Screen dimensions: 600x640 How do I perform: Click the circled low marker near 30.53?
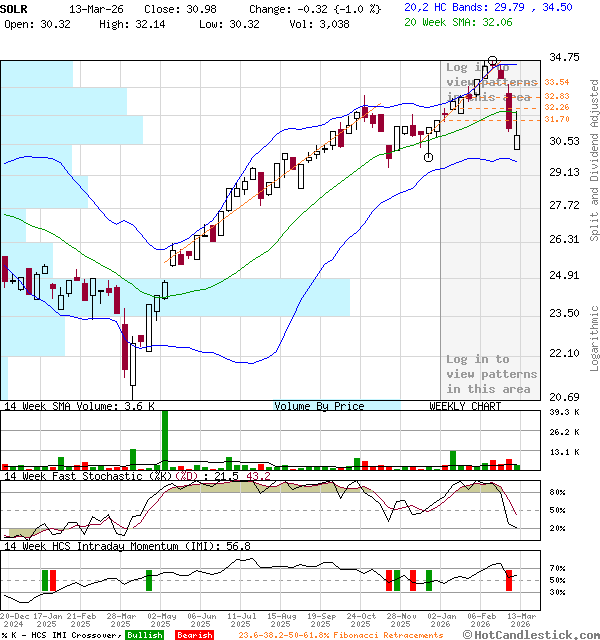428,157
